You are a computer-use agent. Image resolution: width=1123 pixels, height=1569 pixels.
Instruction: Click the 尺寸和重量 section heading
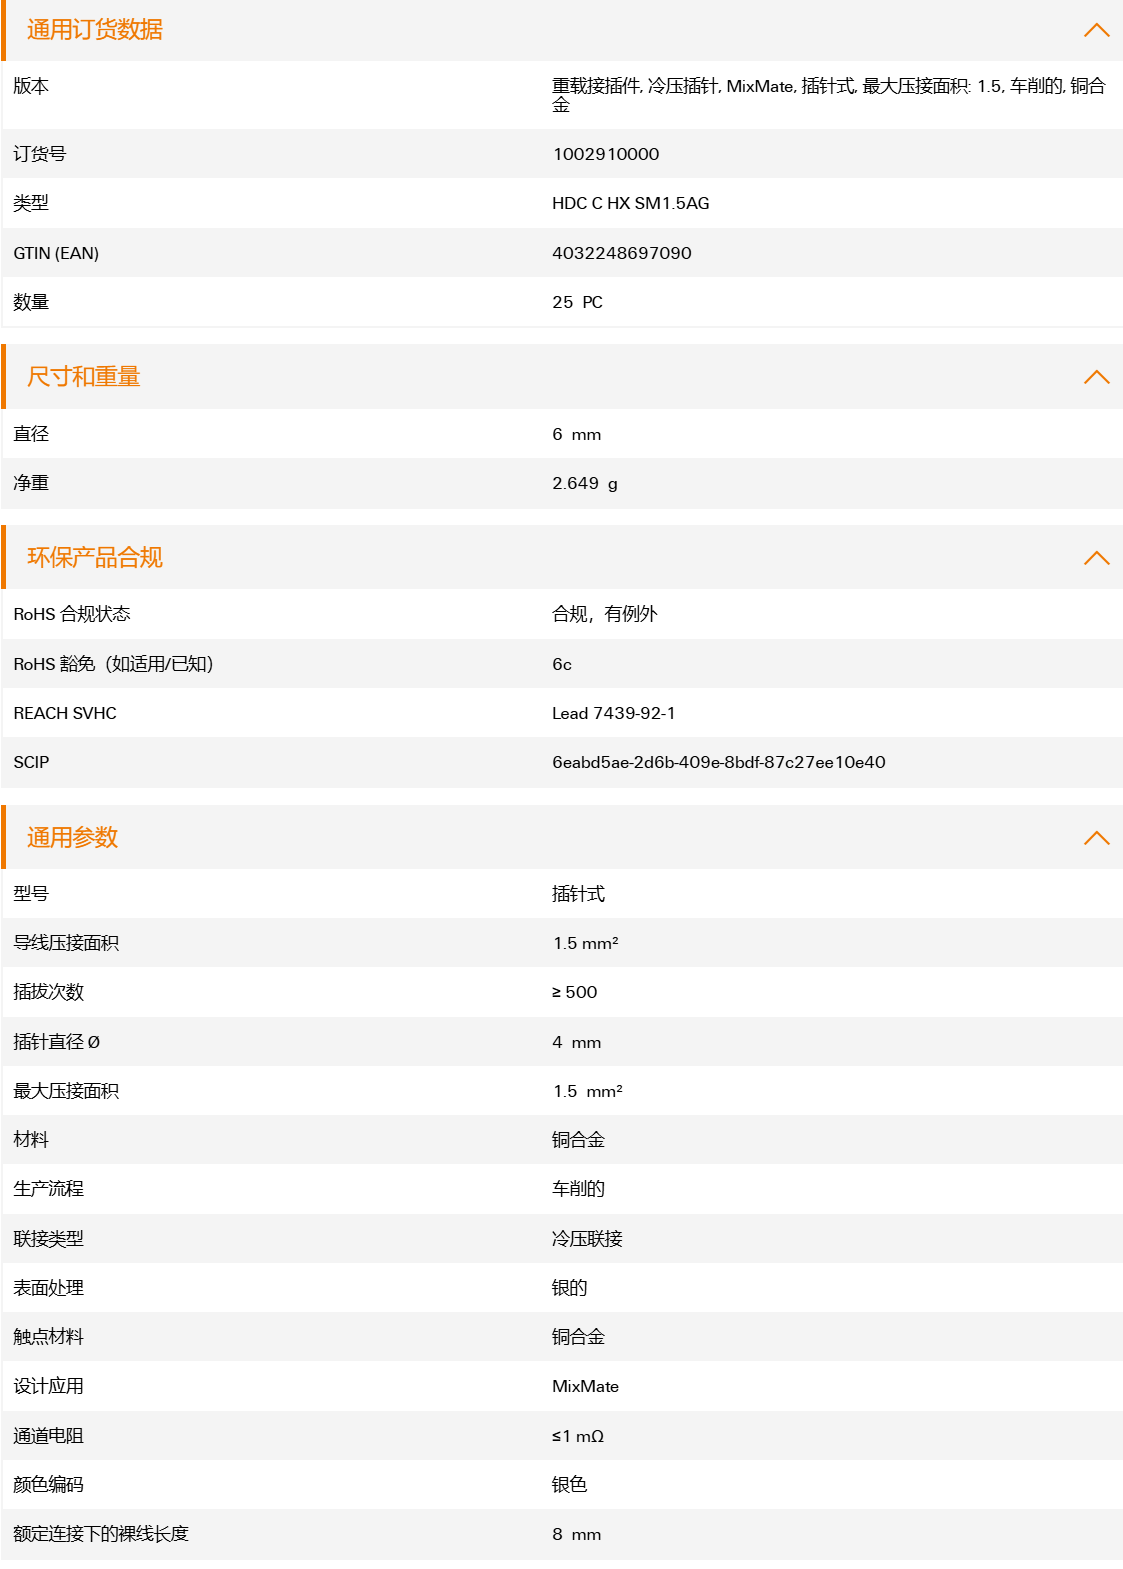(84, 377)
